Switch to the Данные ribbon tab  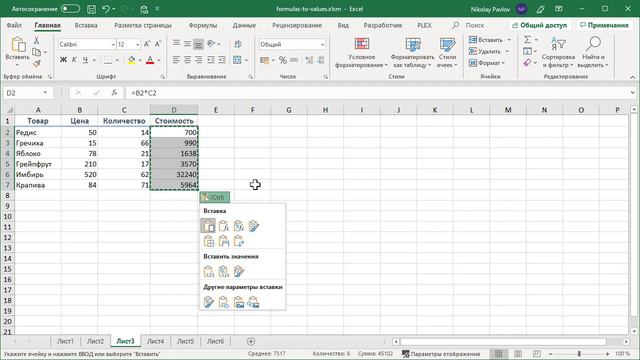tap(244, 25)
